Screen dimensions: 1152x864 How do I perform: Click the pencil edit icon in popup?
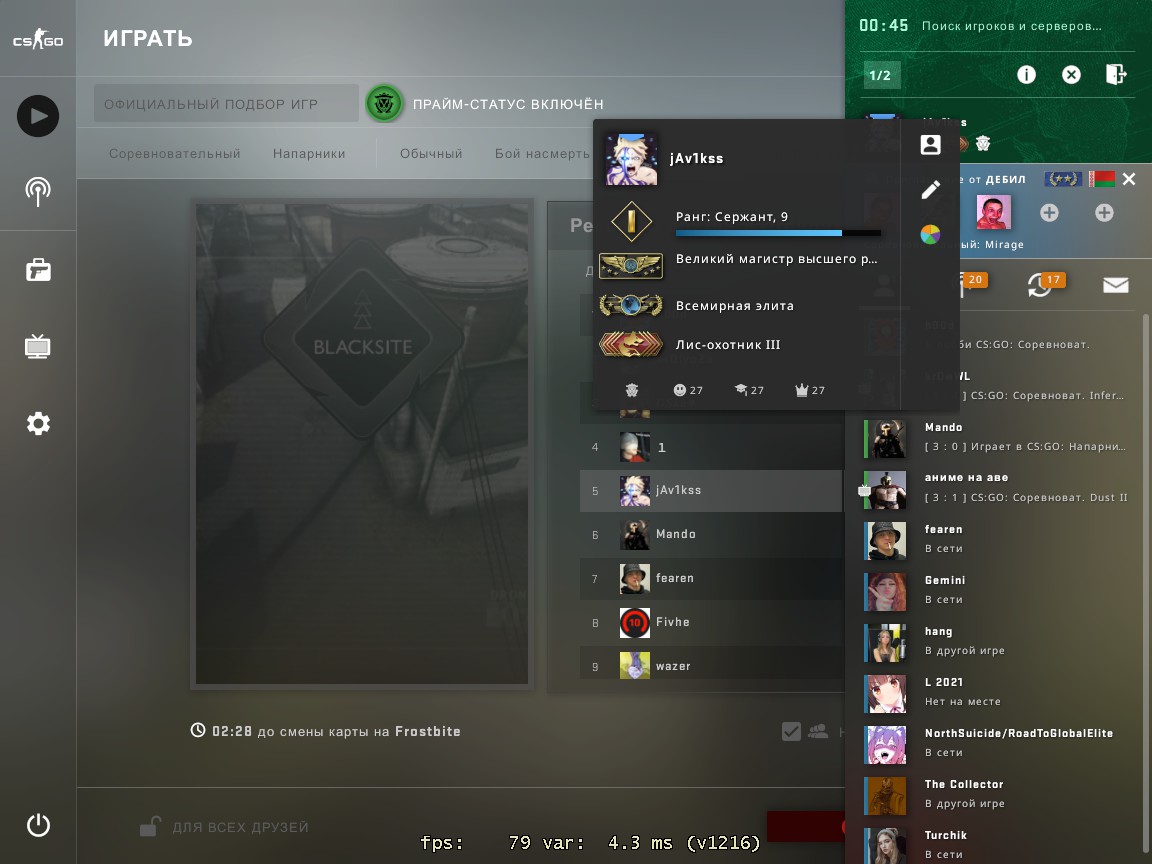point(930,190)
